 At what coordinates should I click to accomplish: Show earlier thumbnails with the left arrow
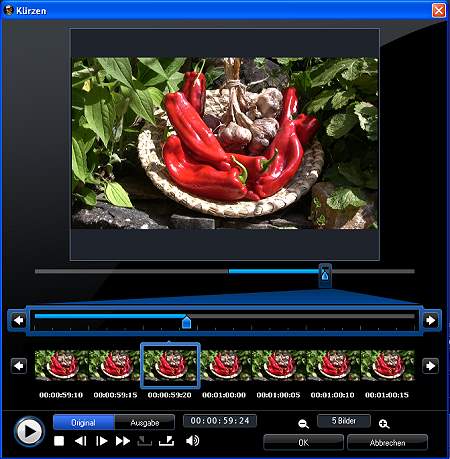click(x=19, y=366)
